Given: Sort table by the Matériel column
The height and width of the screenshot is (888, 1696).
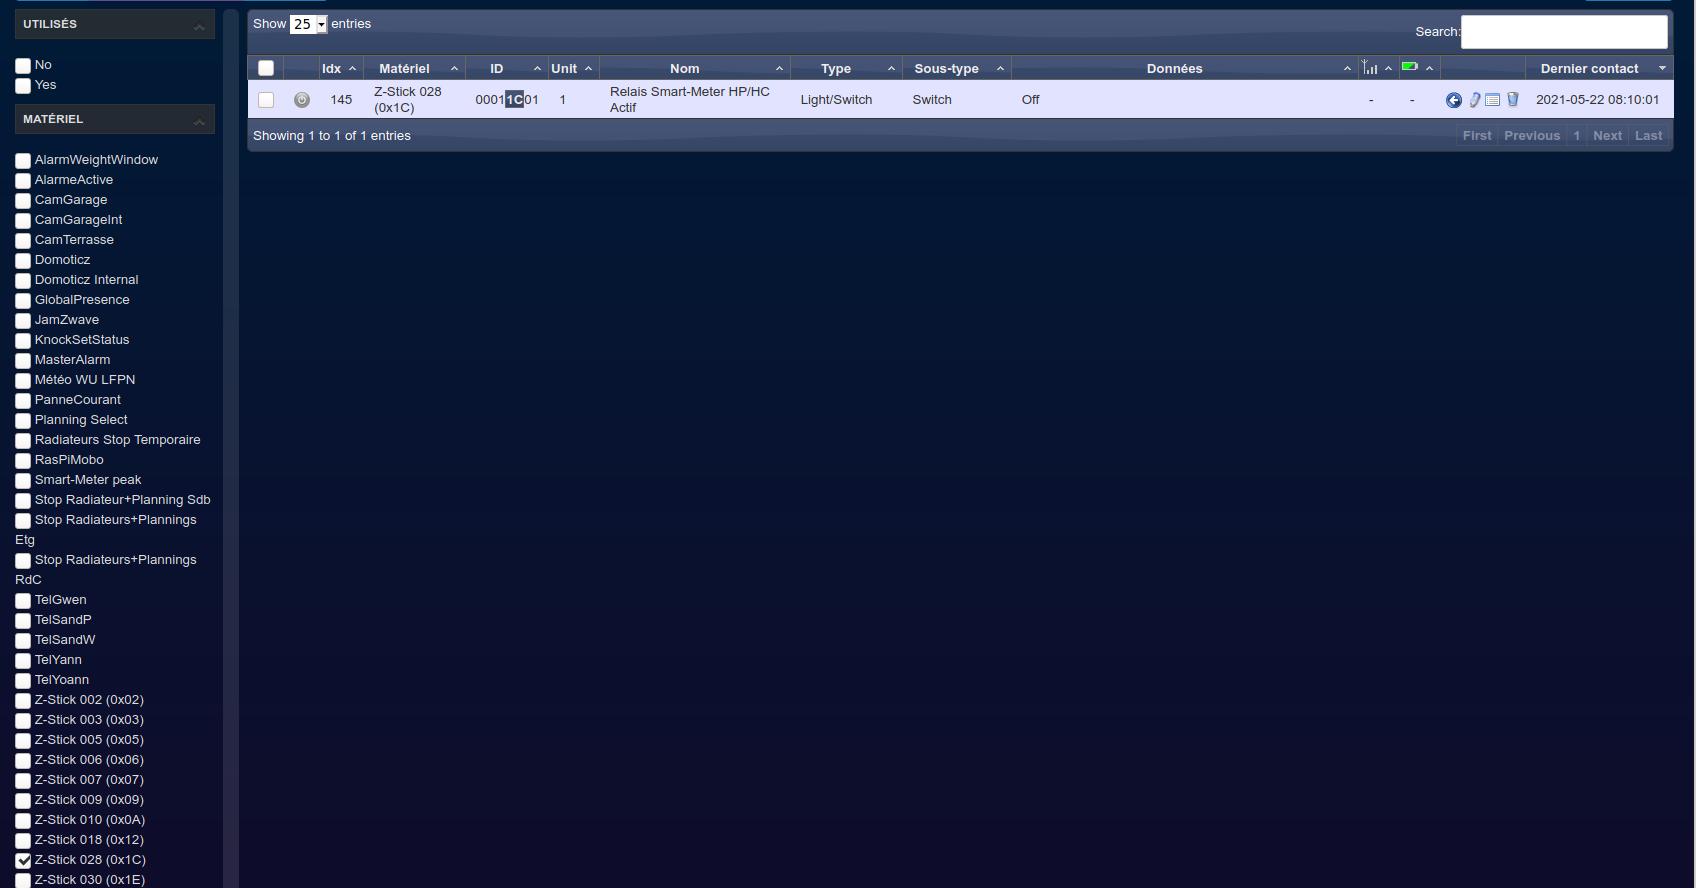Looking at the screenshot, I should pos(412,68).
